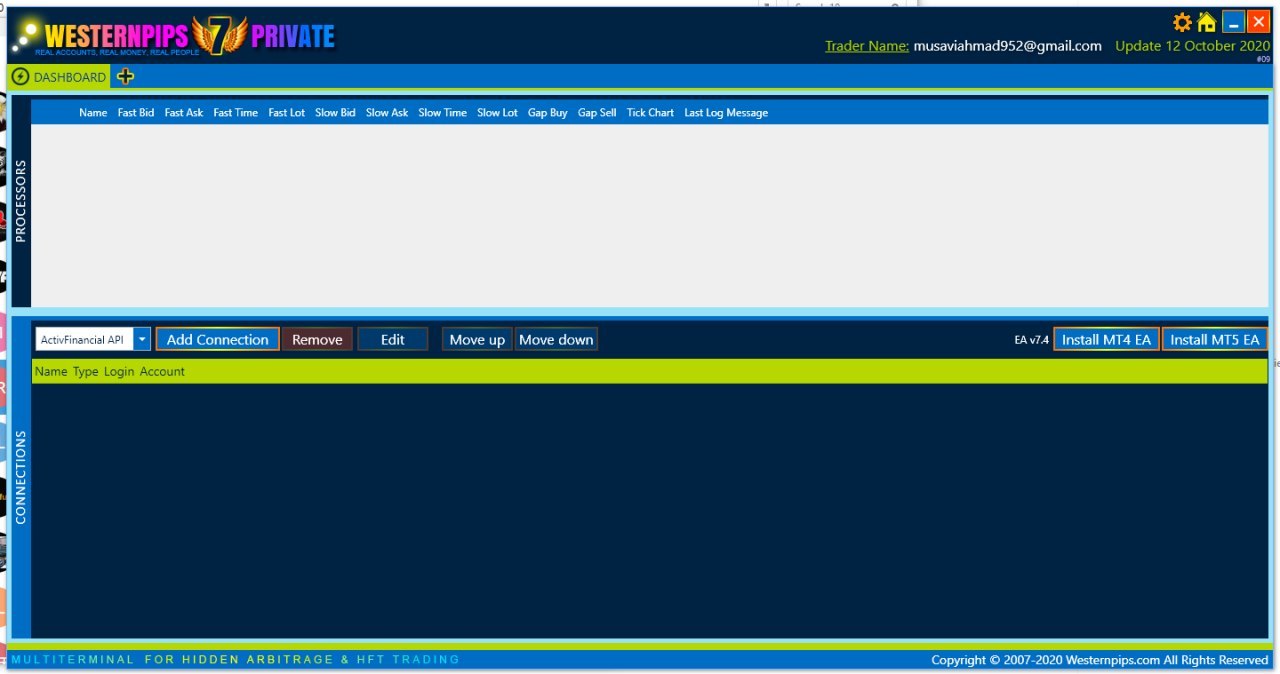The height and width of the screenshot is (674, 1280).
Task: Select the Type column header in Connections
Action: 85,371
